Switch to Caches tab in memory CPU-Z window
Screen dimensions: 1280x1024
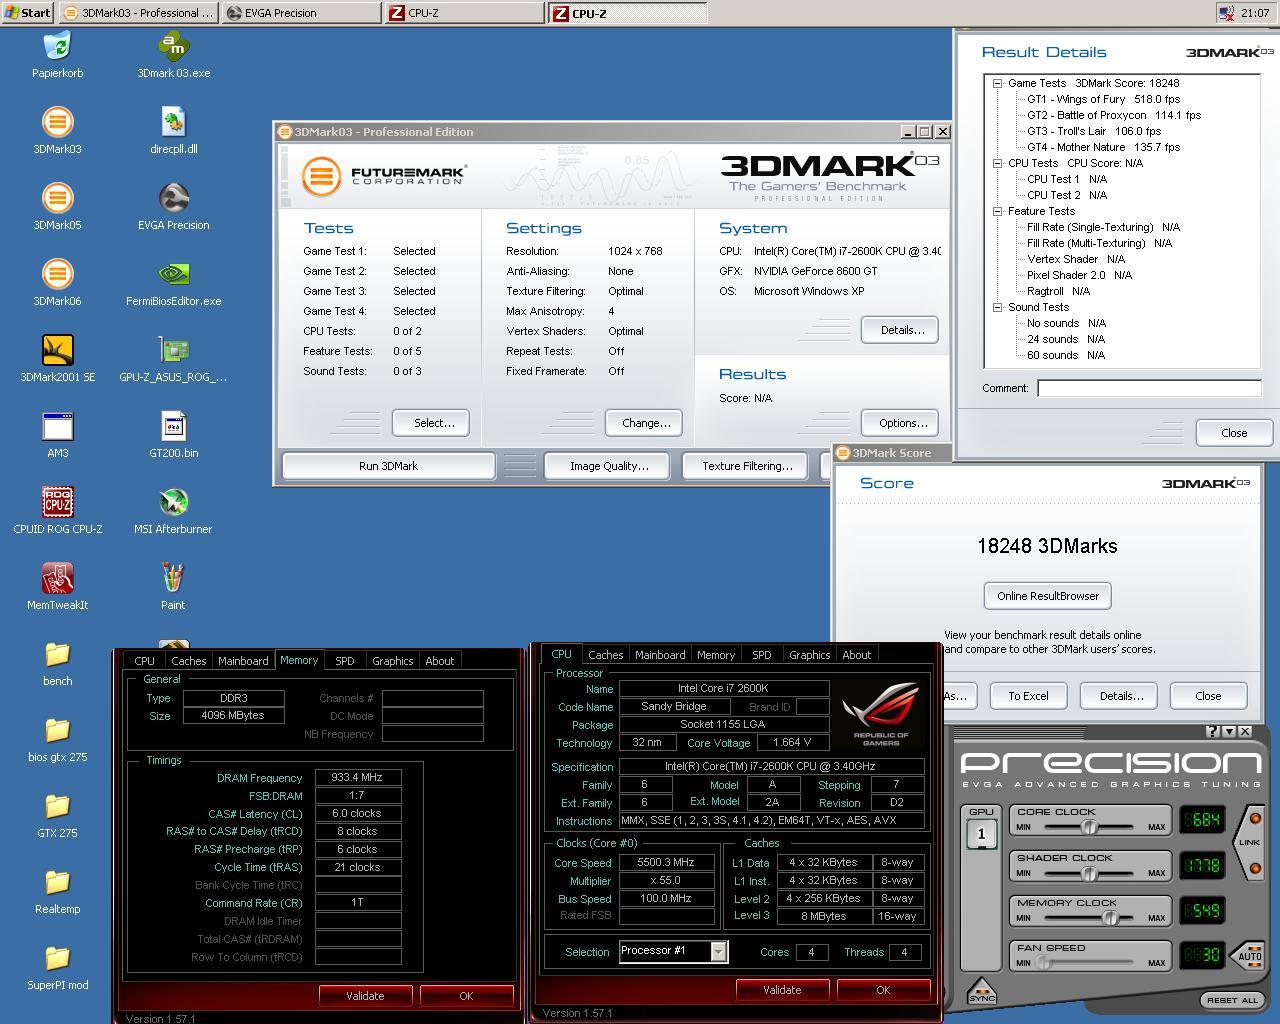pos(188,661)
